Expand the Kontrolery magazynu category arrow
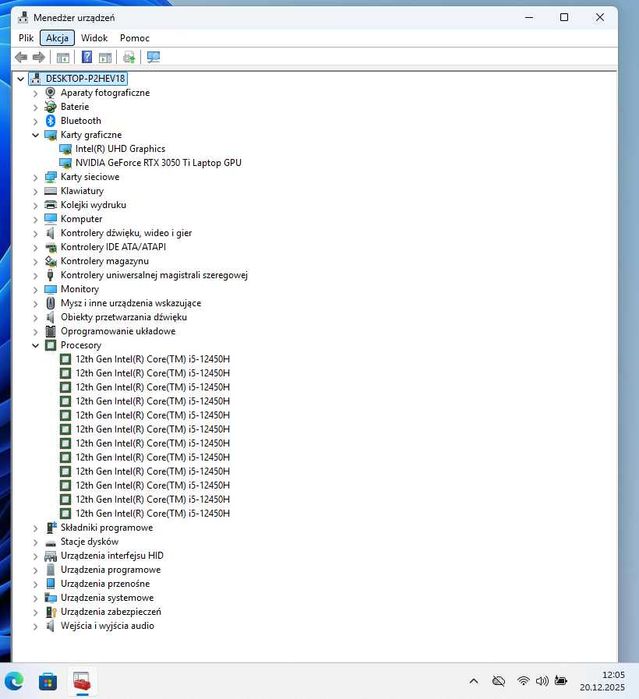The image size is (639, 699). point(35,262)
